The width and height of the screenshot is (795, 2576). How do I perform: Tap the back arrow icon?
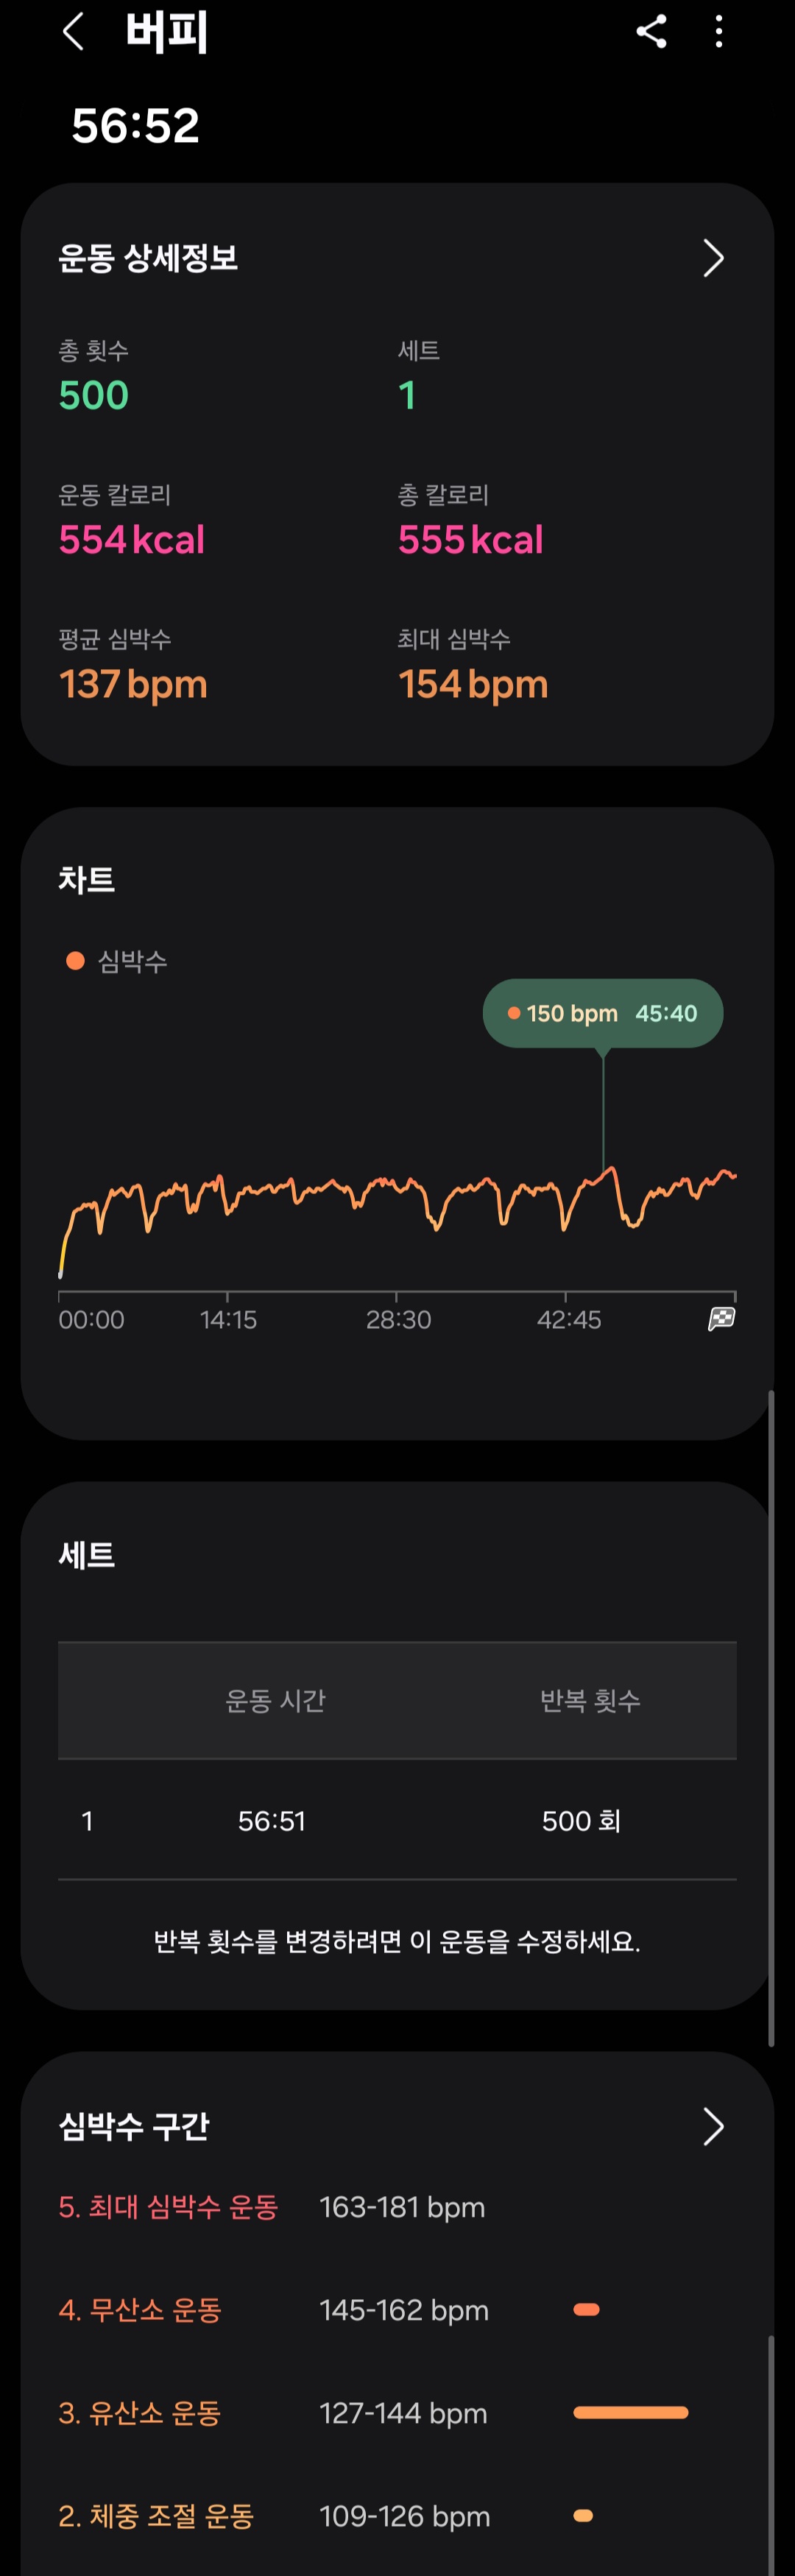tap(72, 32)
